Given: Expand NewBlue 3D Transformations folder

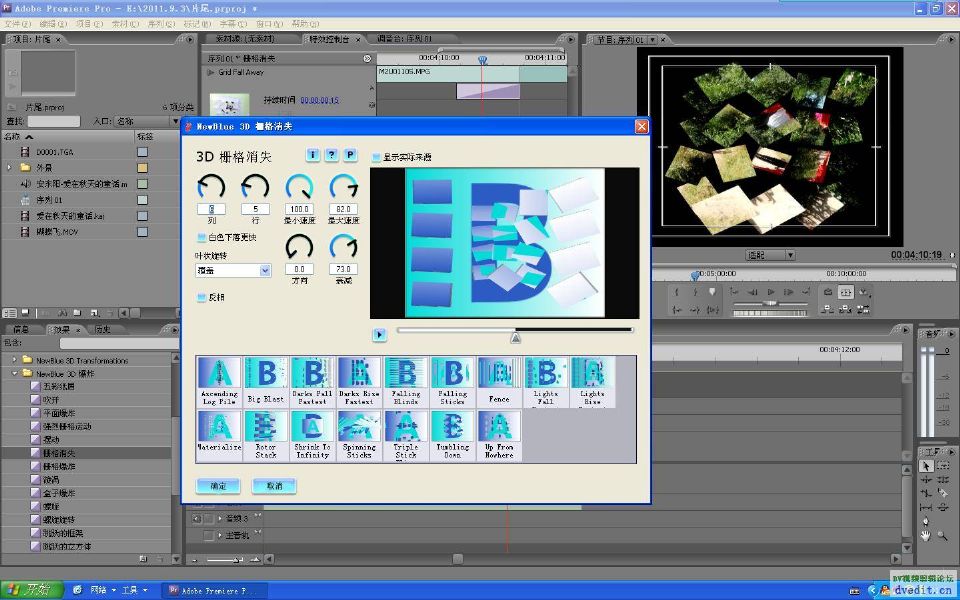Looking at the screenshot, I should click(x=15, y=360).
